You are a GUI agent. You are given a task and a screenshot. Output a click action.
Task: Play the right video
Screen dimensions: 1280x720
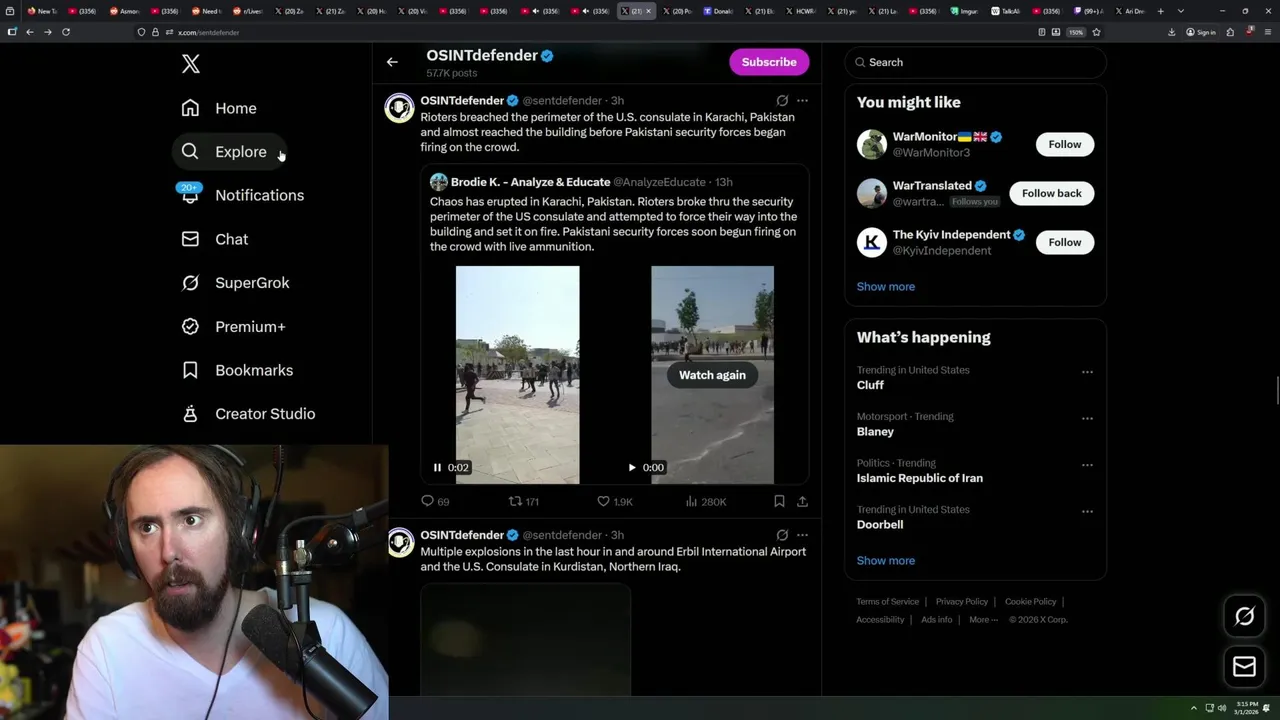pyautogui.click(x=632, y=468)
